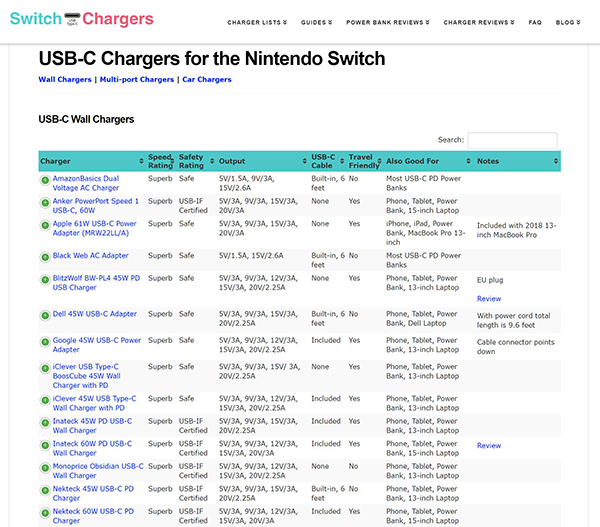The width and height of the screenshot is (600, 527).
Task: Sort table by Travel Friendly column
Action: (365, 161)
